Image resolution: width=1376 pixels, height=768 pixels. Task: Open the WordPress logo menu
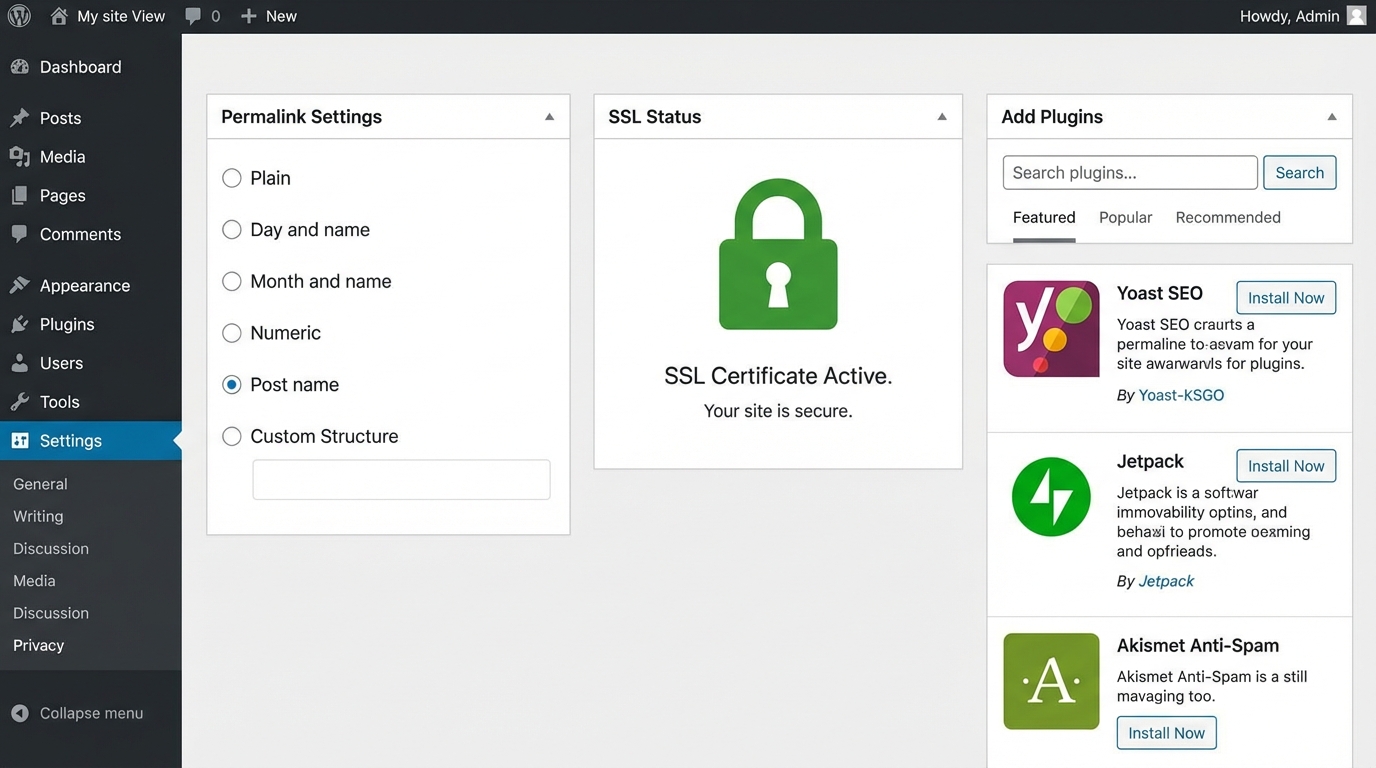(x=18, y=15)
